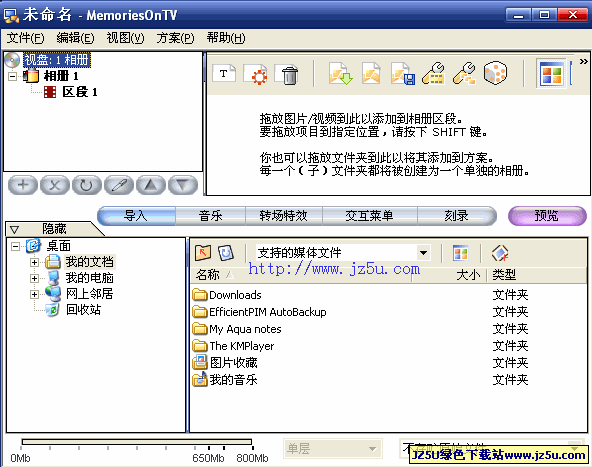The height and width of the screenshot is (467, 592).
Task: Move item up with triangle button
Action: (x=151, y=185)
